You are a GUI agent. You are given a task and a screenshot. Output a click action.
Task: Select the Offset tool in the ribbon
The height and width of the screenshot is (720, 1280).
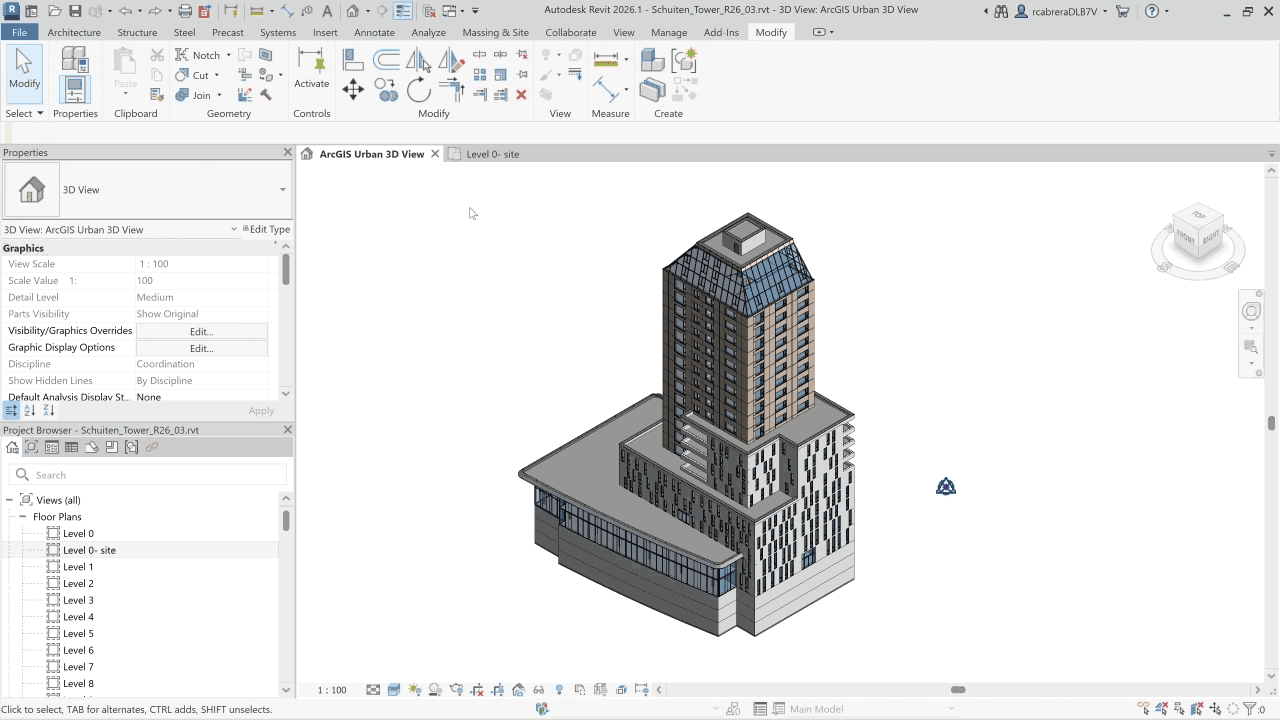point(386,61)
